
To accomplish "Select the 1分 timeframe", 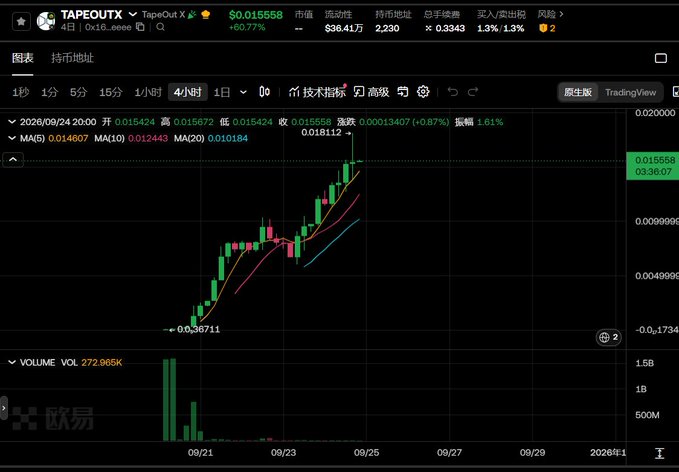I will point(49,92).
